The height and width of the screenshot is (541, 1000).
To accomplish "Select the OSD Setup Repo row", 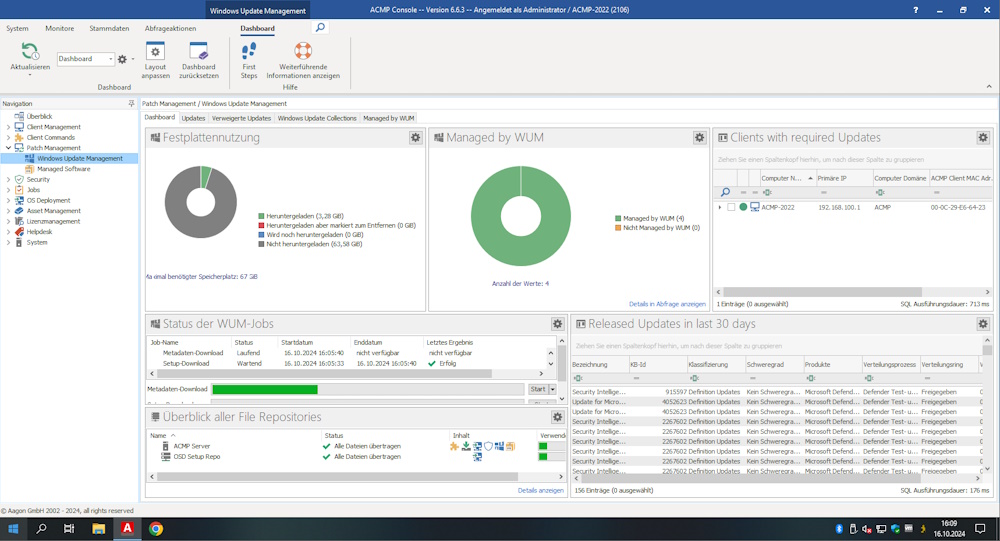I will [356, 457].
